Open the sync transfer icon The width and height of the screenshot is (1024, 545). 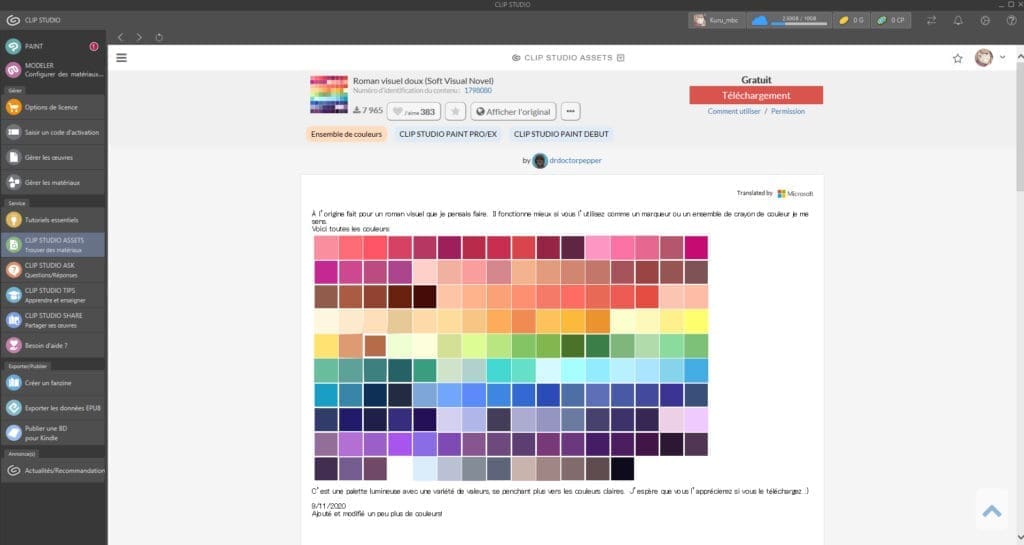pos(931,20)
